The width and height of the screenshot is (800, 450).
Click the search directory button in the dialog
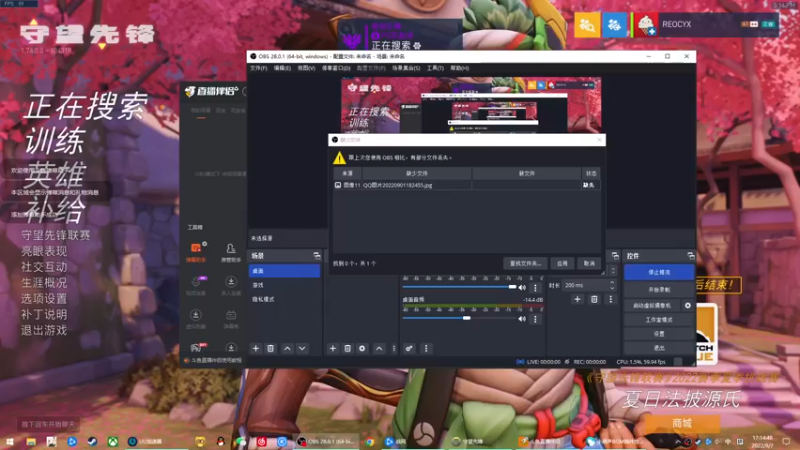tap(525, 263)
